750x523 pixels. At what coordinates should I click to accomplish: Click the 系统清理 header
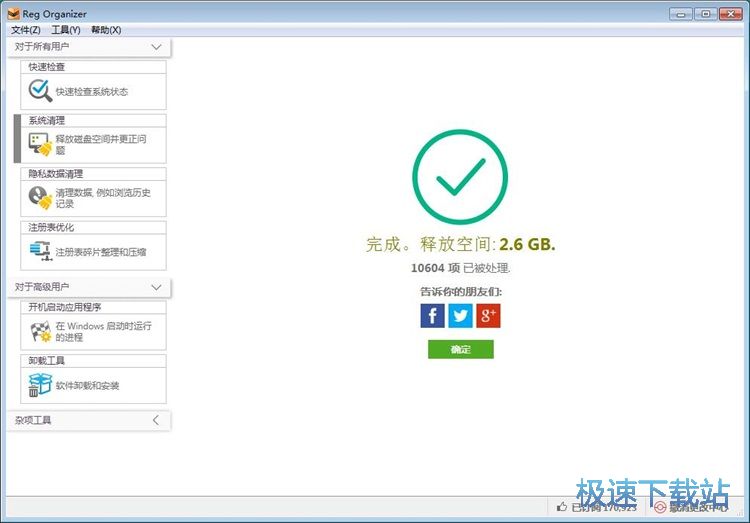coord(93,120)
